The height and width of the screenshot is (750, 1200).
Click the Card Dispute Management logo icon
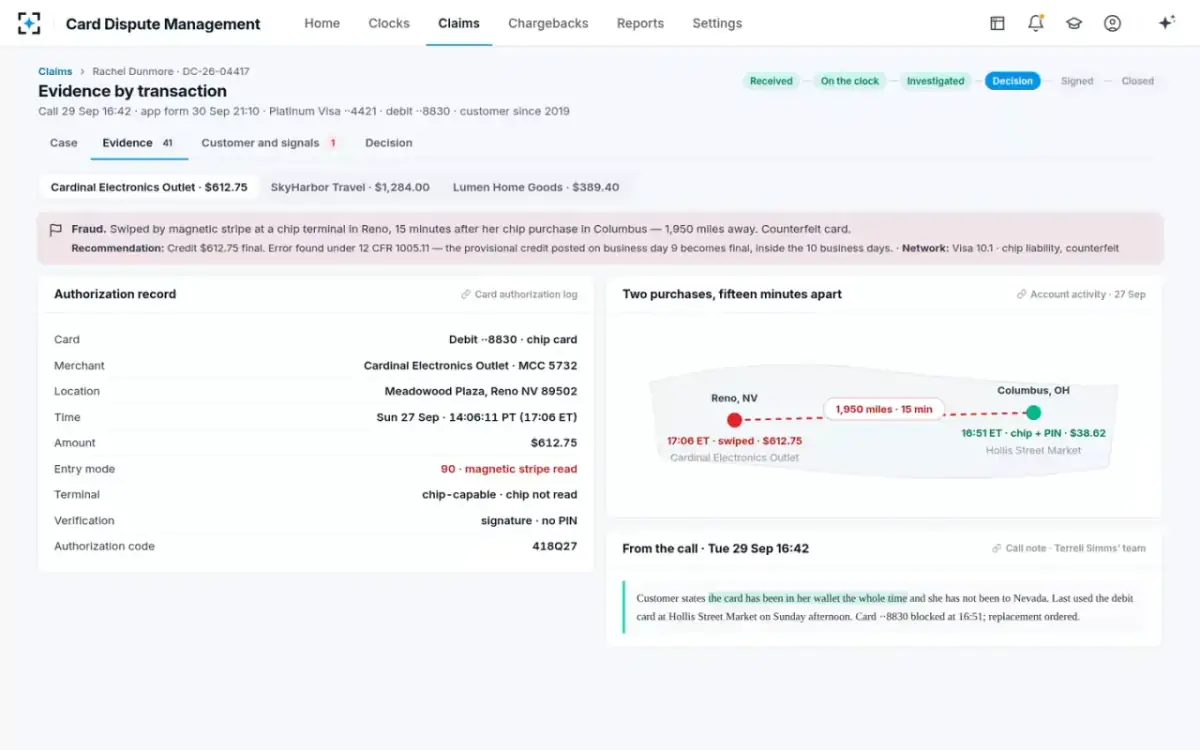(30, 23)
